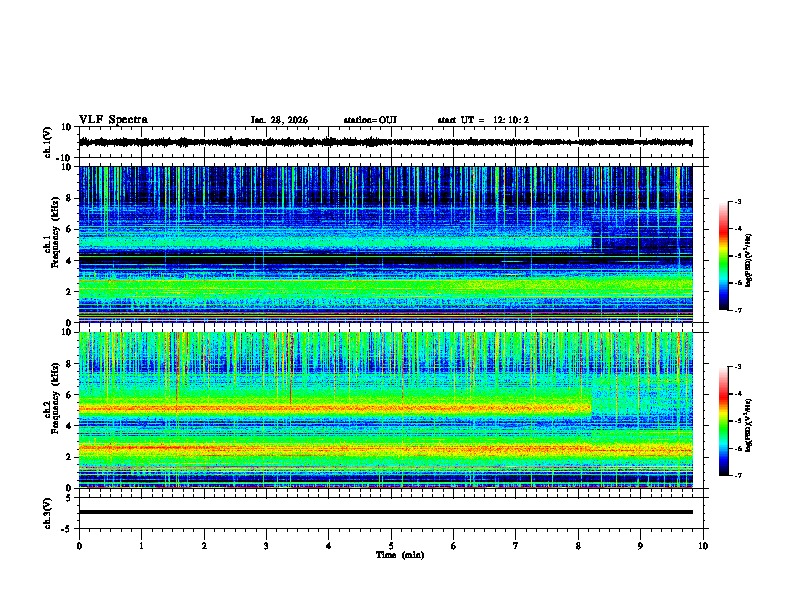This screenshot has width=792, height=612.
Task: Click time axis tick label 4
Action: pyautogui.click(x=329, y=546)
